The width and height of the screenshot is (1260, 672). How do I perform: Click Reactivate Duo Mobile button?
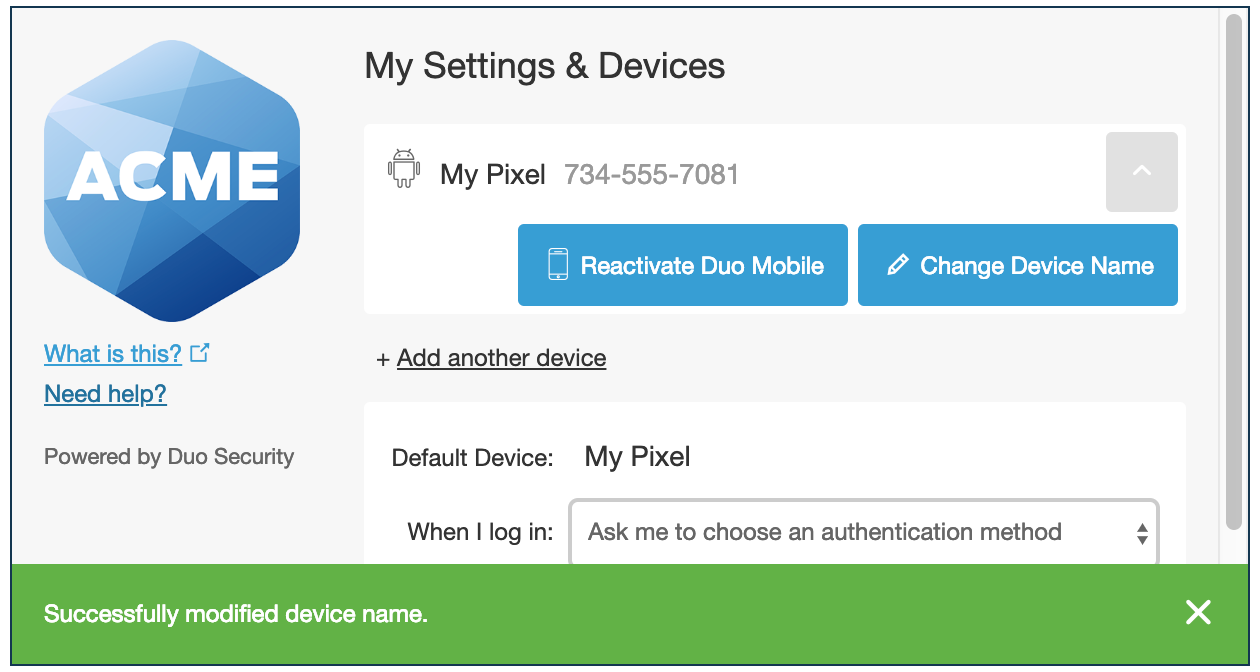pyautogui.click(x=683, y=265)
